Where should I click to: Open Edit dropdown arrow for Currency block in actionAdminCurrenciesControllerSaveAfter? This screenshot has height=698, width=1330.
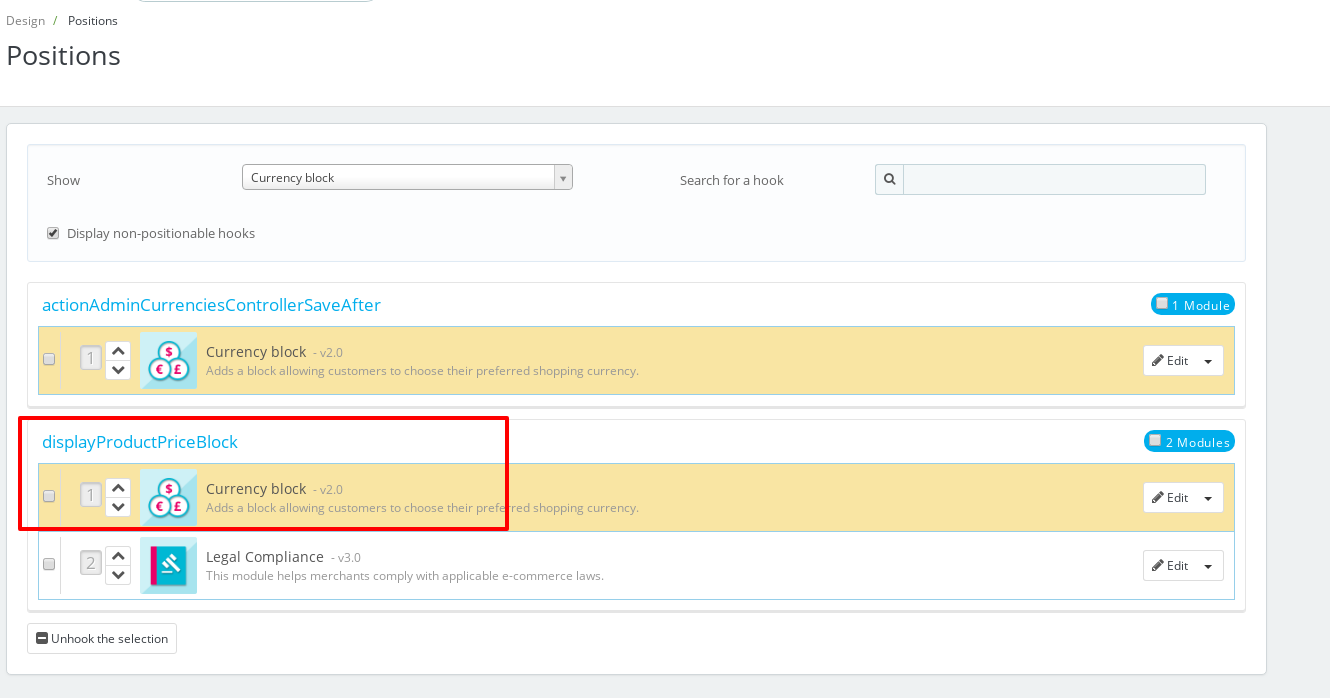1208,361
